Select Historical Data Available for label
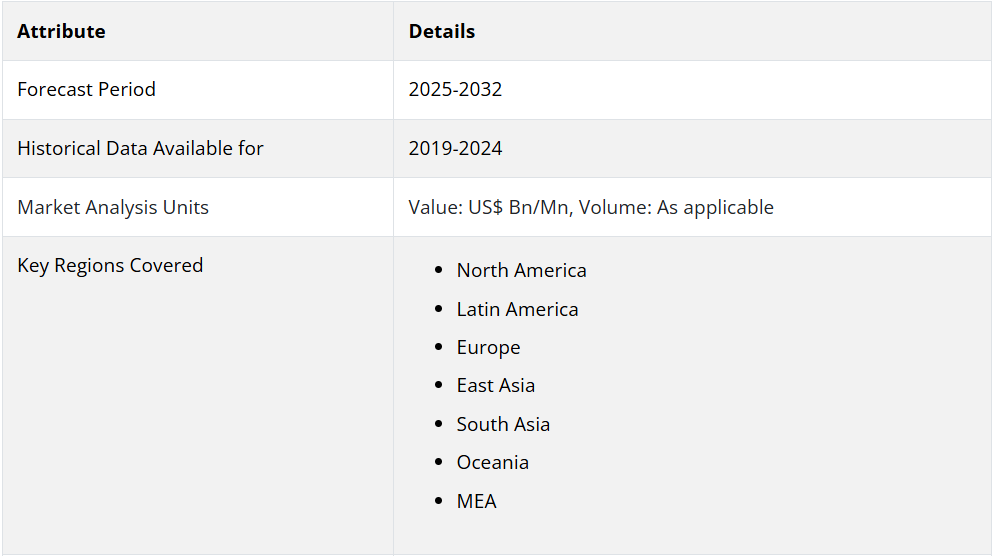 click(x=140, y=148)
